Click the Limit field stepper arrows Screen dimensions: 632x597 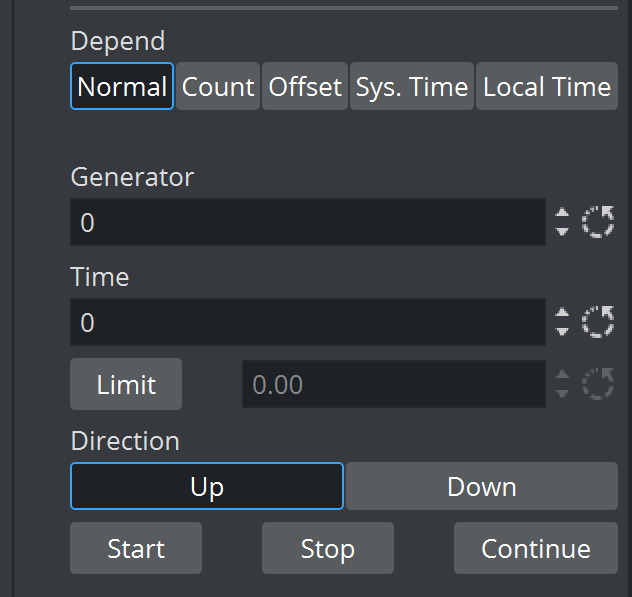[x=562, y=384]
